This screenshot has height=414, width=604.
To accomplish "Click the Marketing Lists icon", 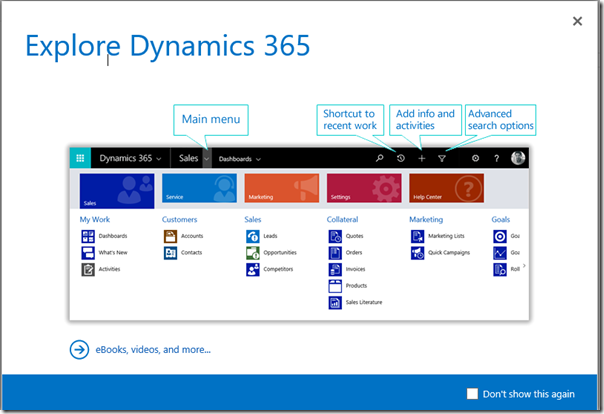I will click(x=418, y=236).
